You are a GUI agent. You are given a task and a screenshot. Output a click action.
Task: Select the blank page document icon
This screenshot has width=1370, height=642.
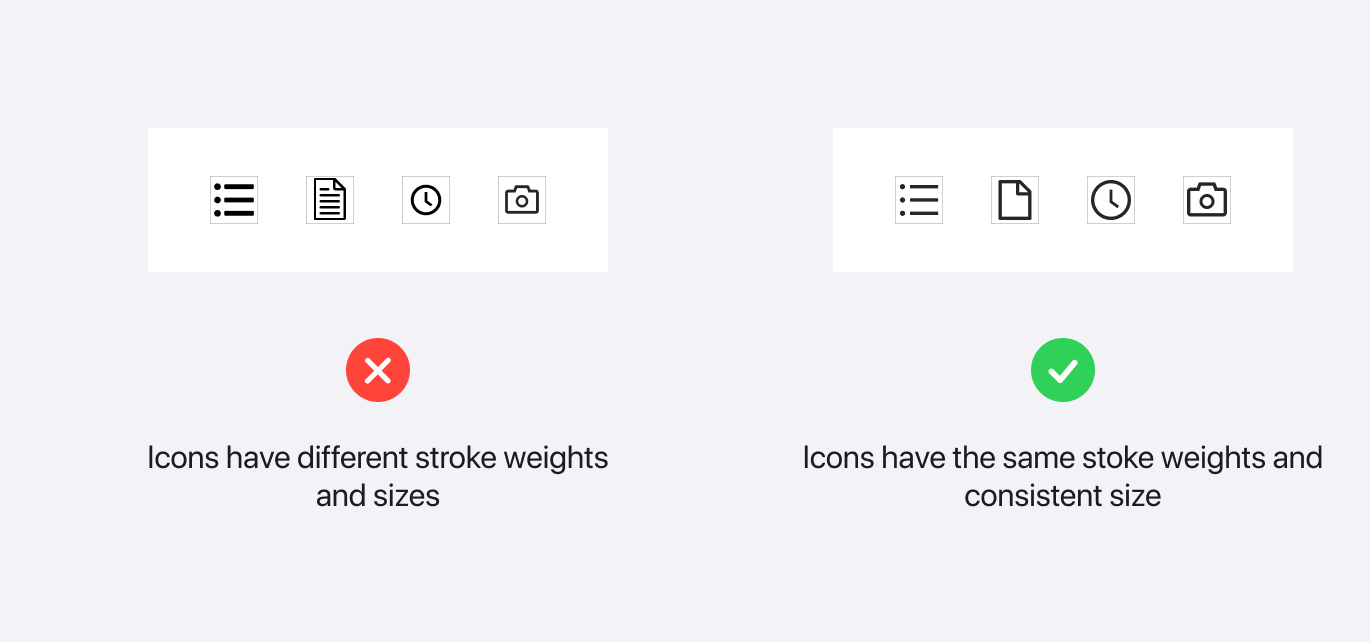coord(1015,200)
